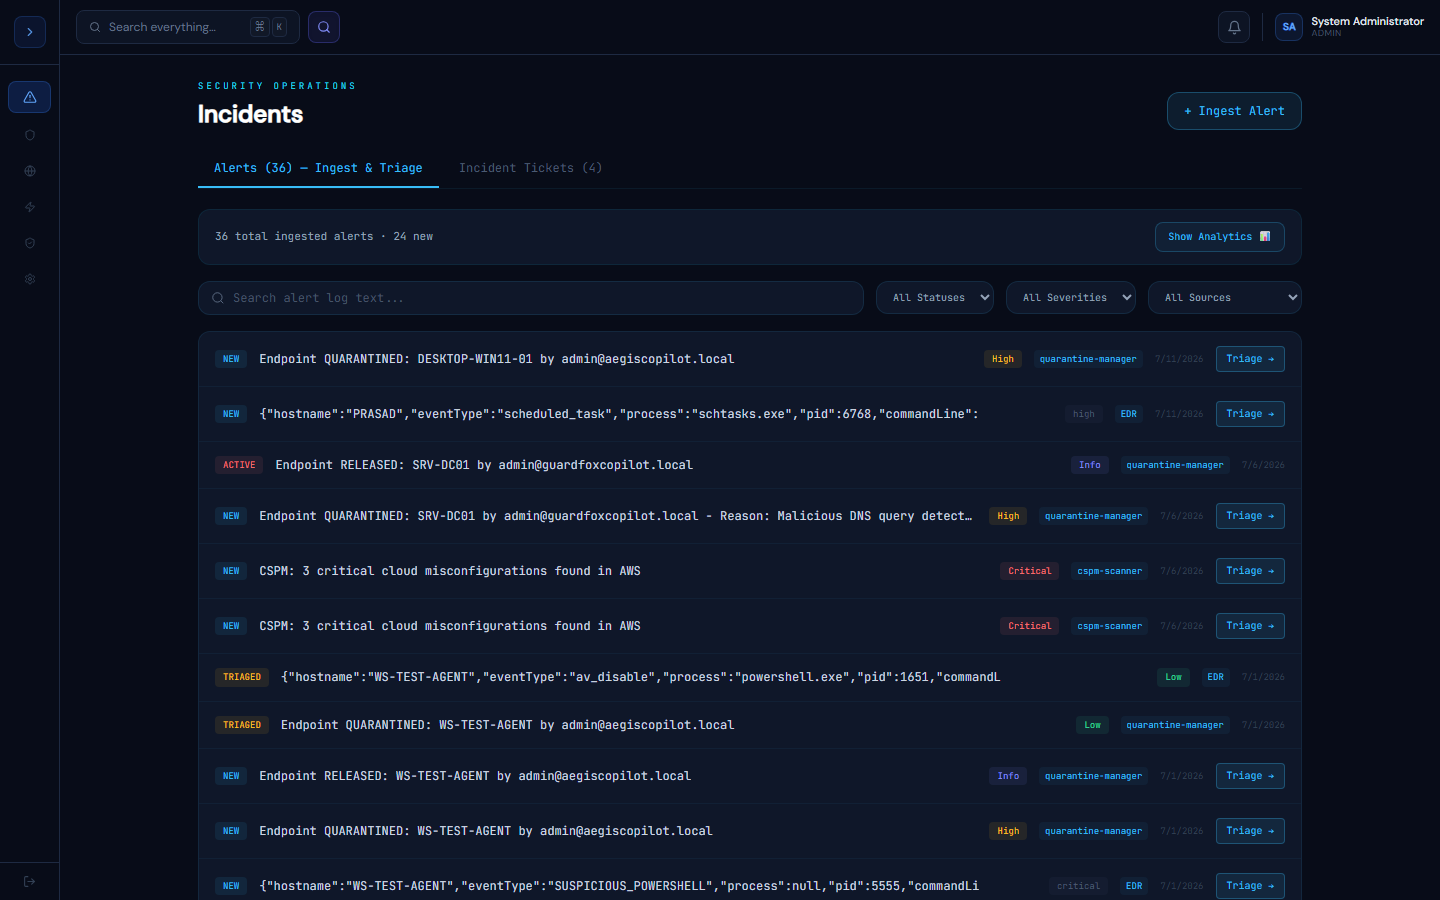
Task: Click the 7/11/2026 date on the PRASAD row
Action: [1179, 414]
